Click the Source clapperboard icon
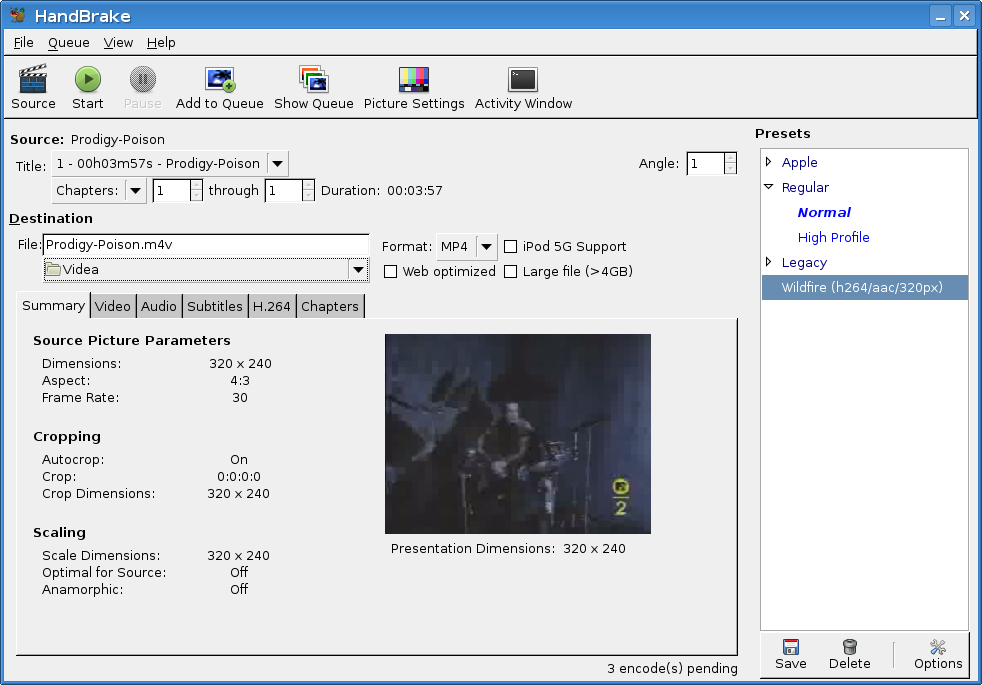 (33, 79)
